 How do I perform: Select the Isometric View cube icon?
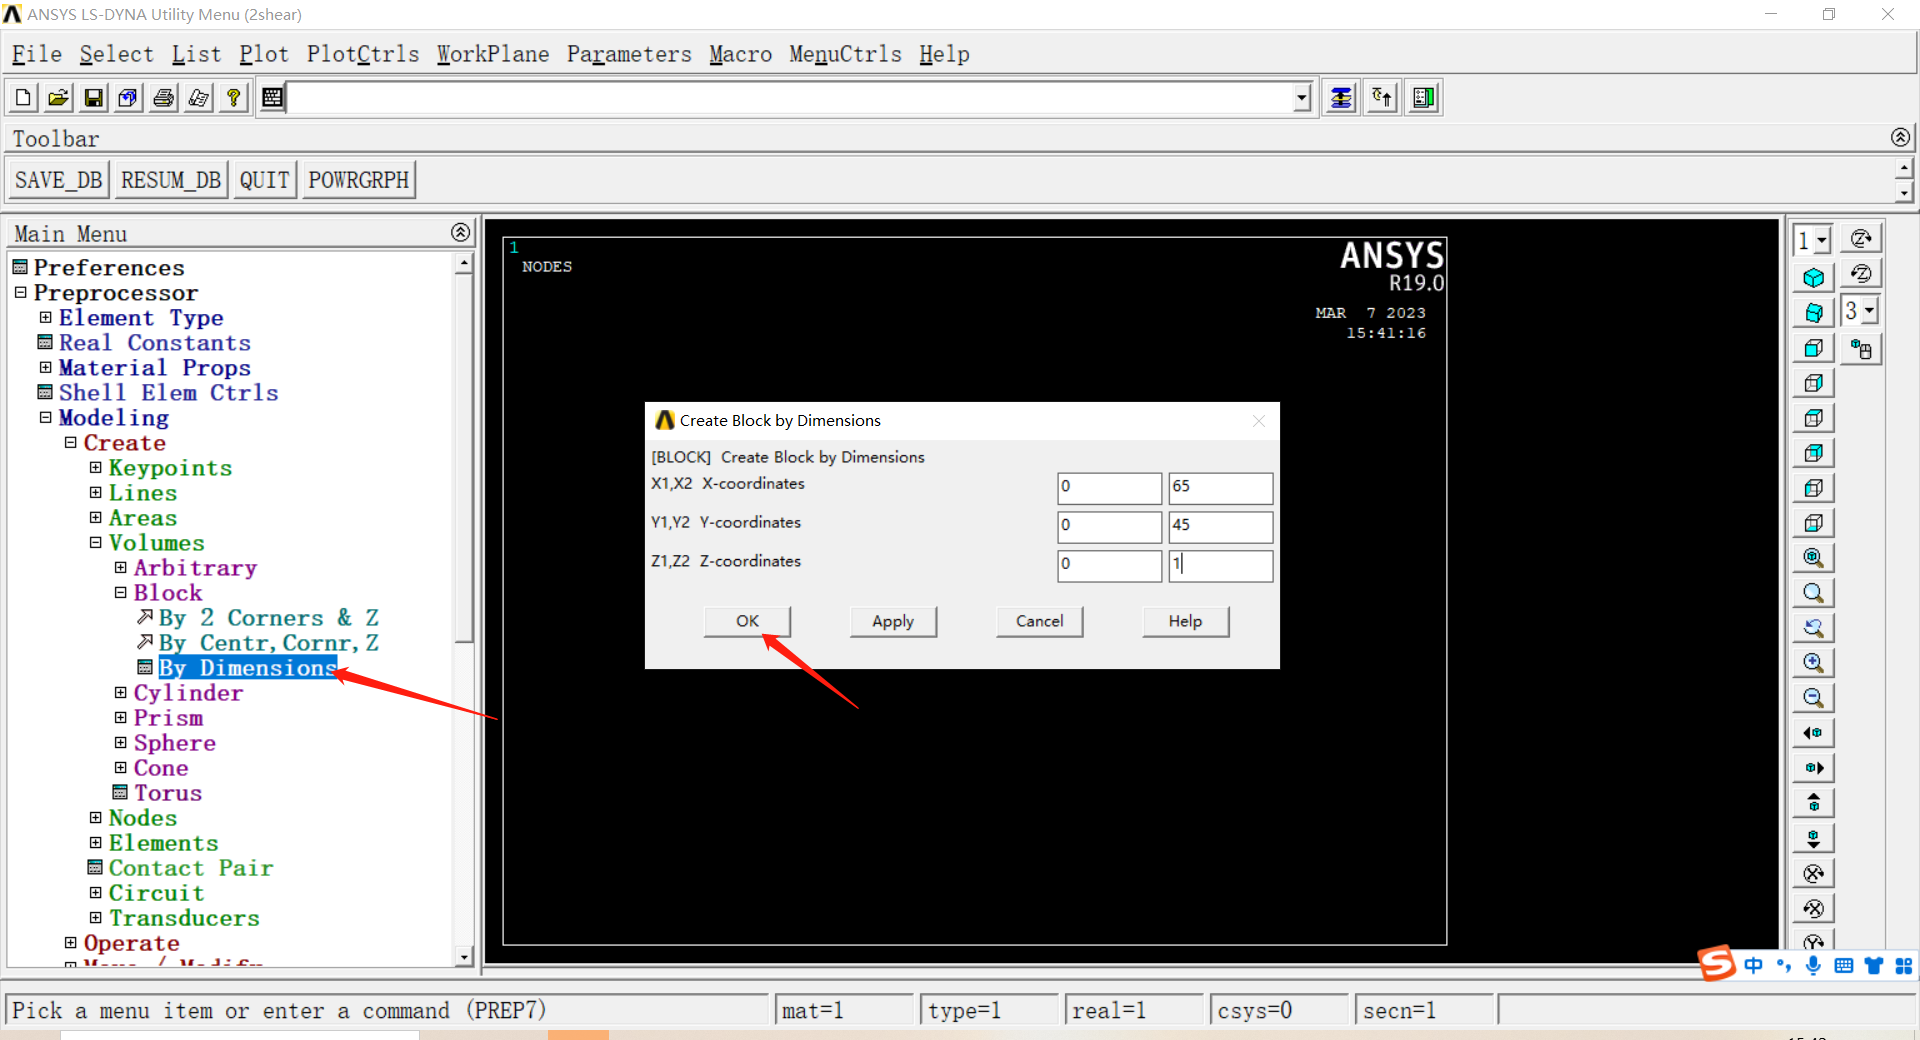(x=1813, y=278)
